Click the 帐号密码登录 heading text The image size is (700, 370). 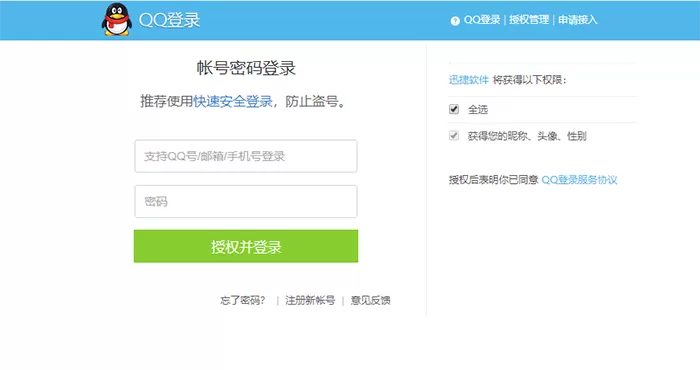[x=246, y=68]
